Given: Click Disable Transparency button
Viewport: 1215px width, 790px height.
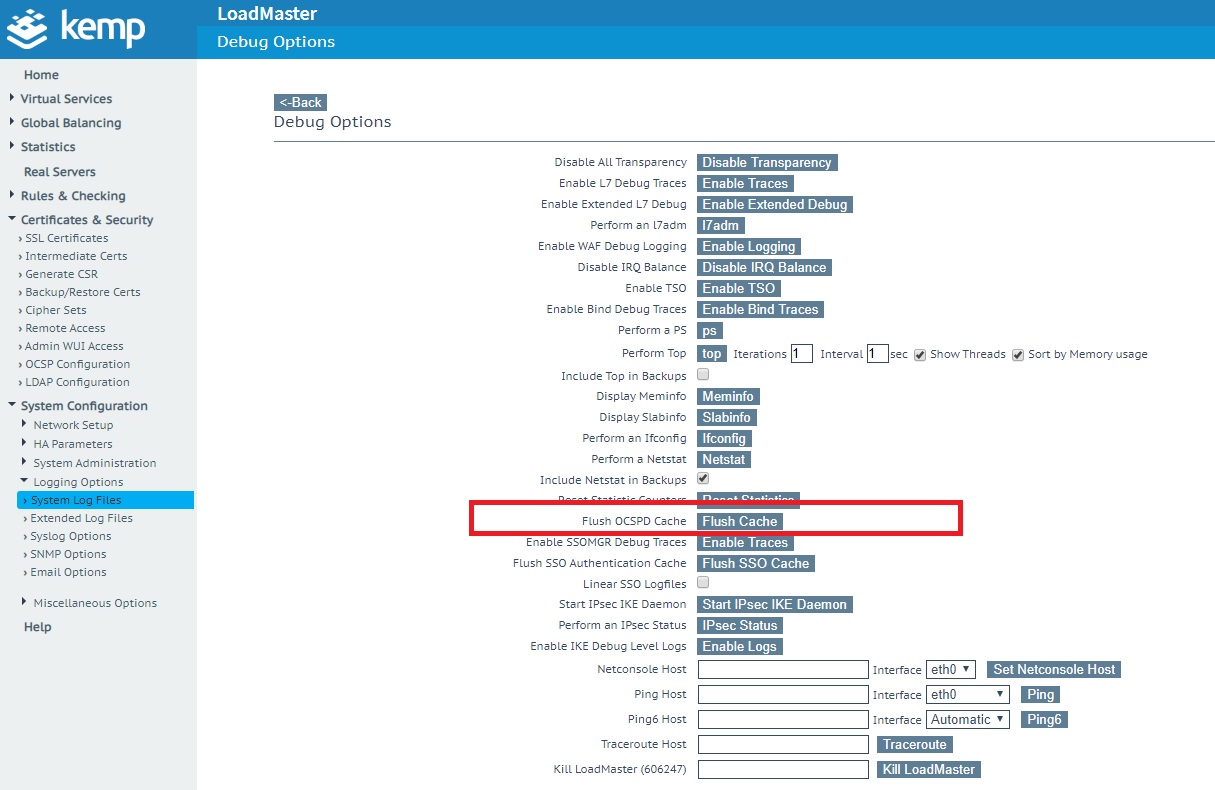Looking at the screenshot, I should [x=767, y=162].
